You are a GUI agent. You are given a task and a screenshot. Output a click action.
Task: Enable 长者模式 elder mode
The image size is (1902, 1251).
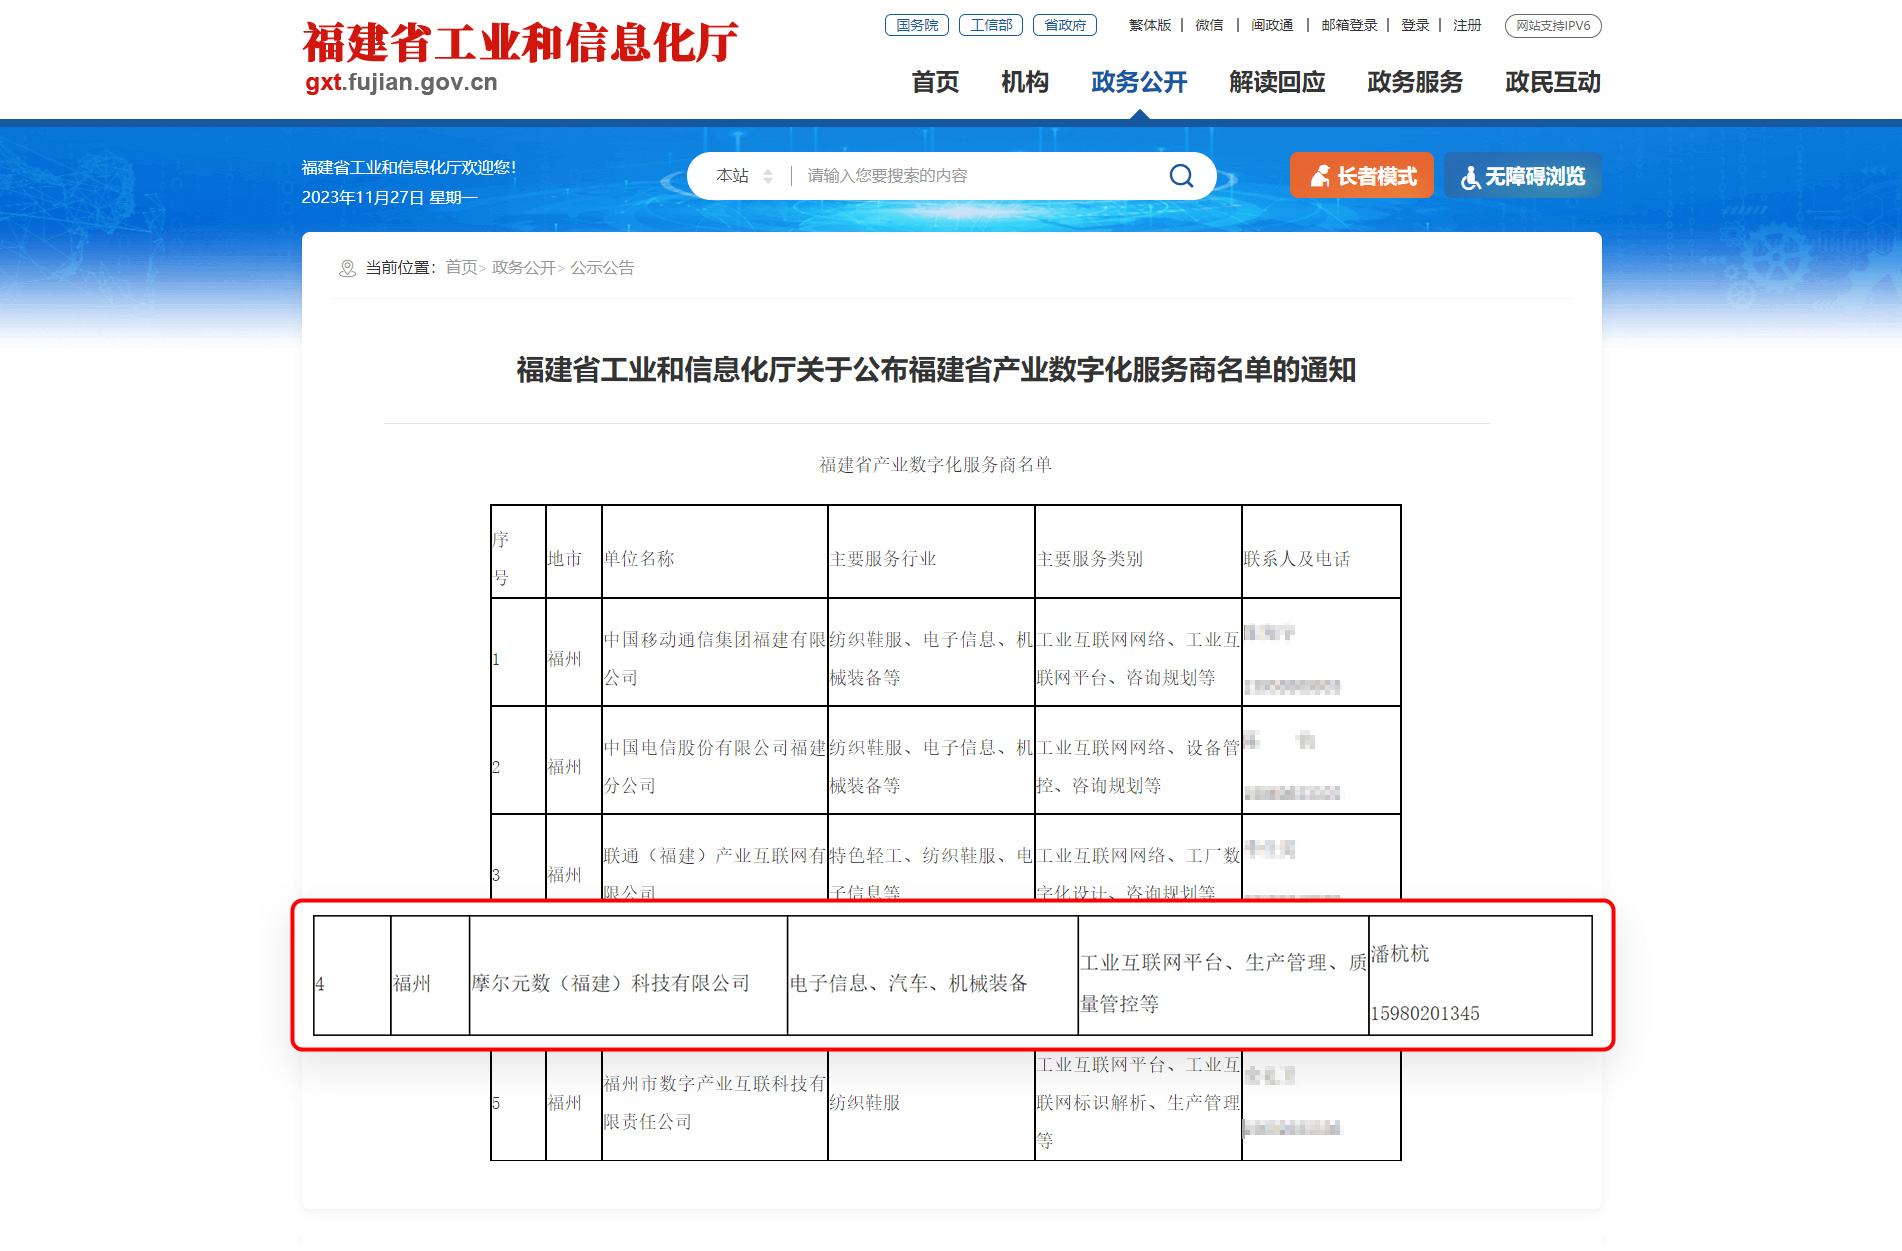tap(1361, 174)
